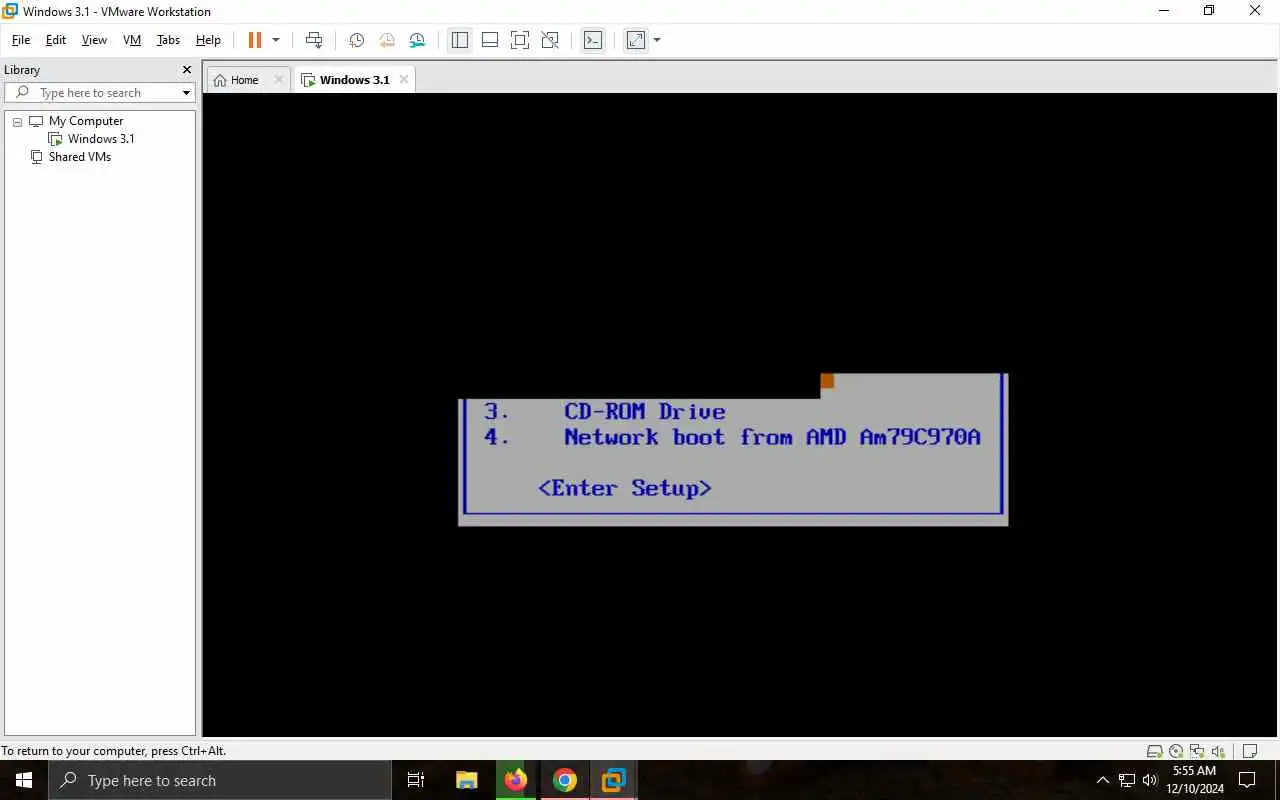Toggle the library sidebar view button
The height and width of the screenshot is (800, 1280).
(459, 40)
